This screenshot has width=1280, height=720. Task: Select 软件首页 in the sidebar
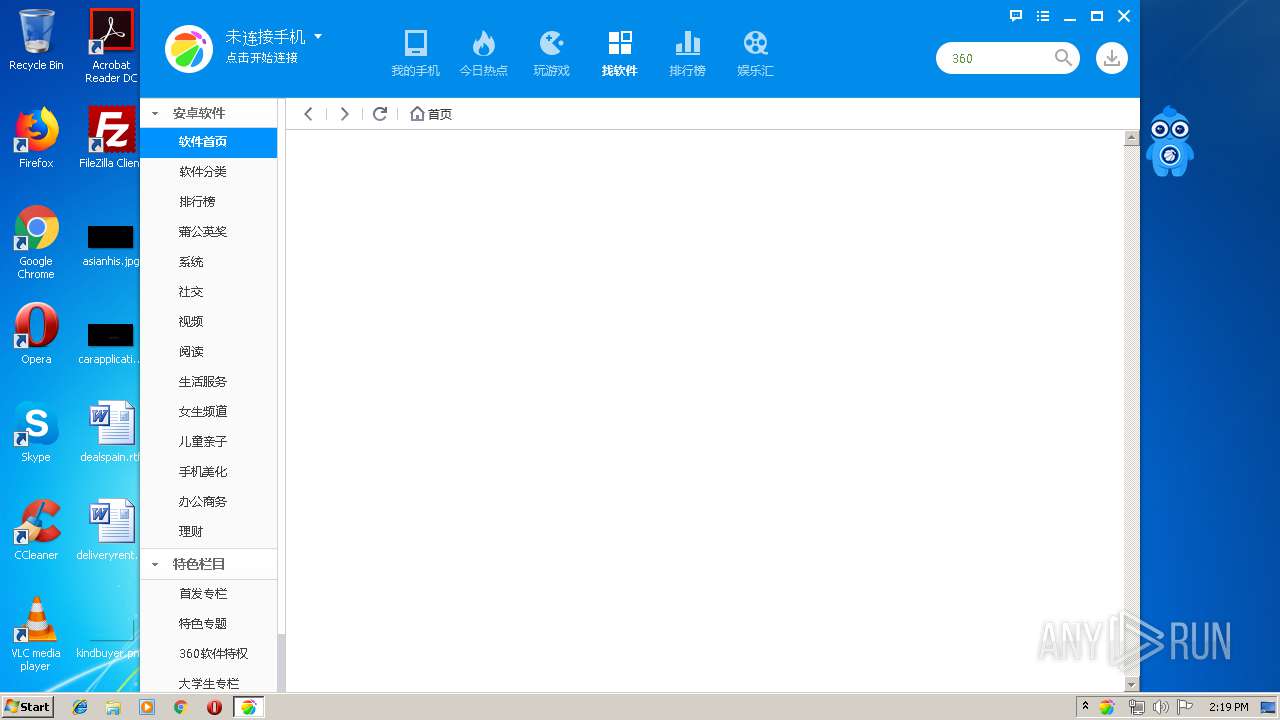(208, 142)
